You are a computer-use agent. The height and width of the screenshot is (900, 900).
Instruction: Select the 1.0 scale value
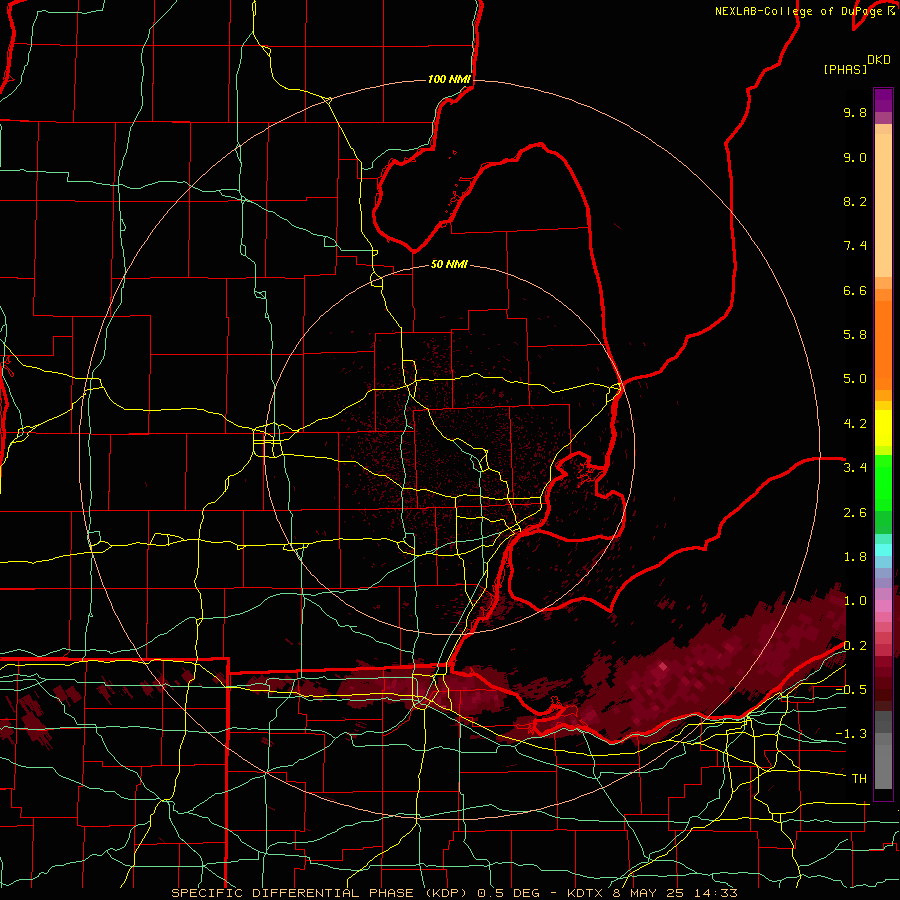(x=855, y=601)
